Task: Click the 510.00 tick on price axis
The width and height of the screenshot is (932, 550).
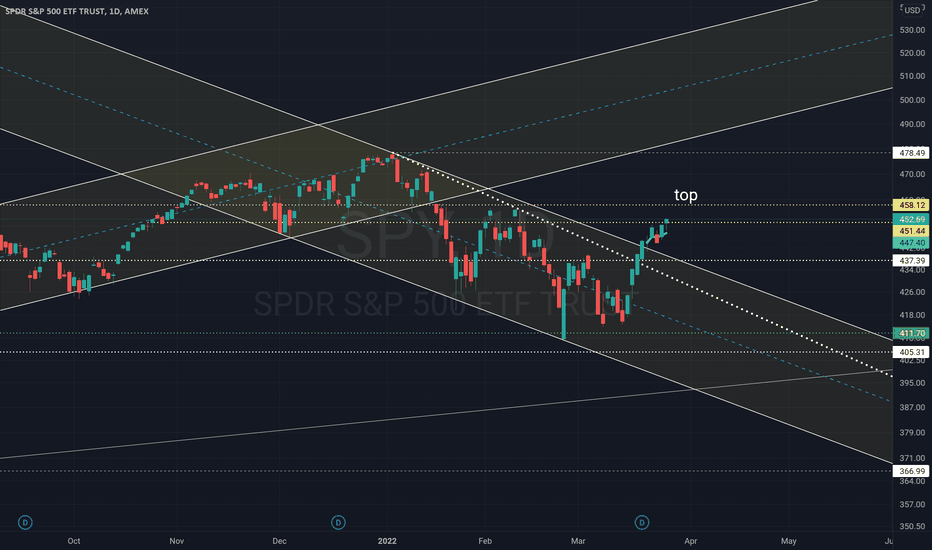Action: 912,76
